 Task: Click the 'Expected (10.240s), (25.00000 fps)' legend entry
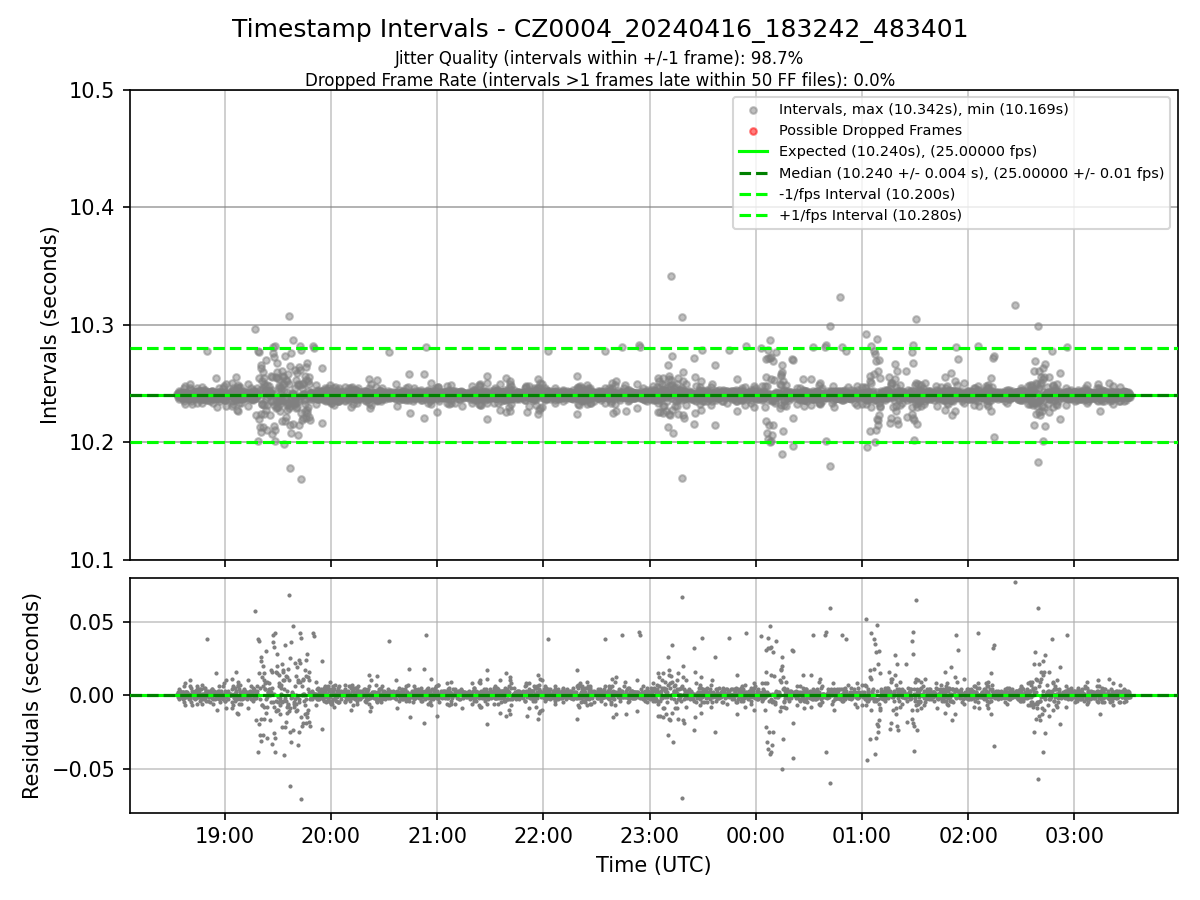[x=908, y=151]
